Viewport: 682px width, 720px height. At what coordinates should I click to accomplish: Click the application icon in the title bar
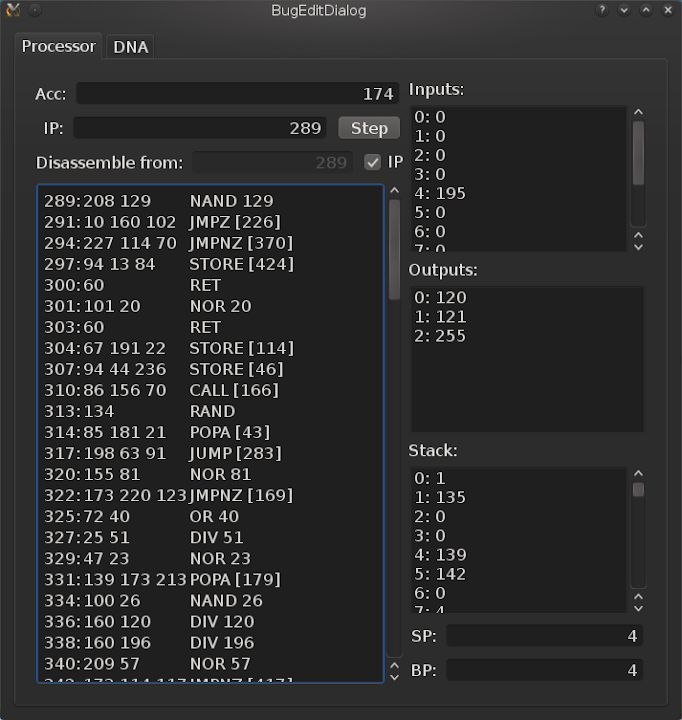pyautogui.click(x=13, y=11)
